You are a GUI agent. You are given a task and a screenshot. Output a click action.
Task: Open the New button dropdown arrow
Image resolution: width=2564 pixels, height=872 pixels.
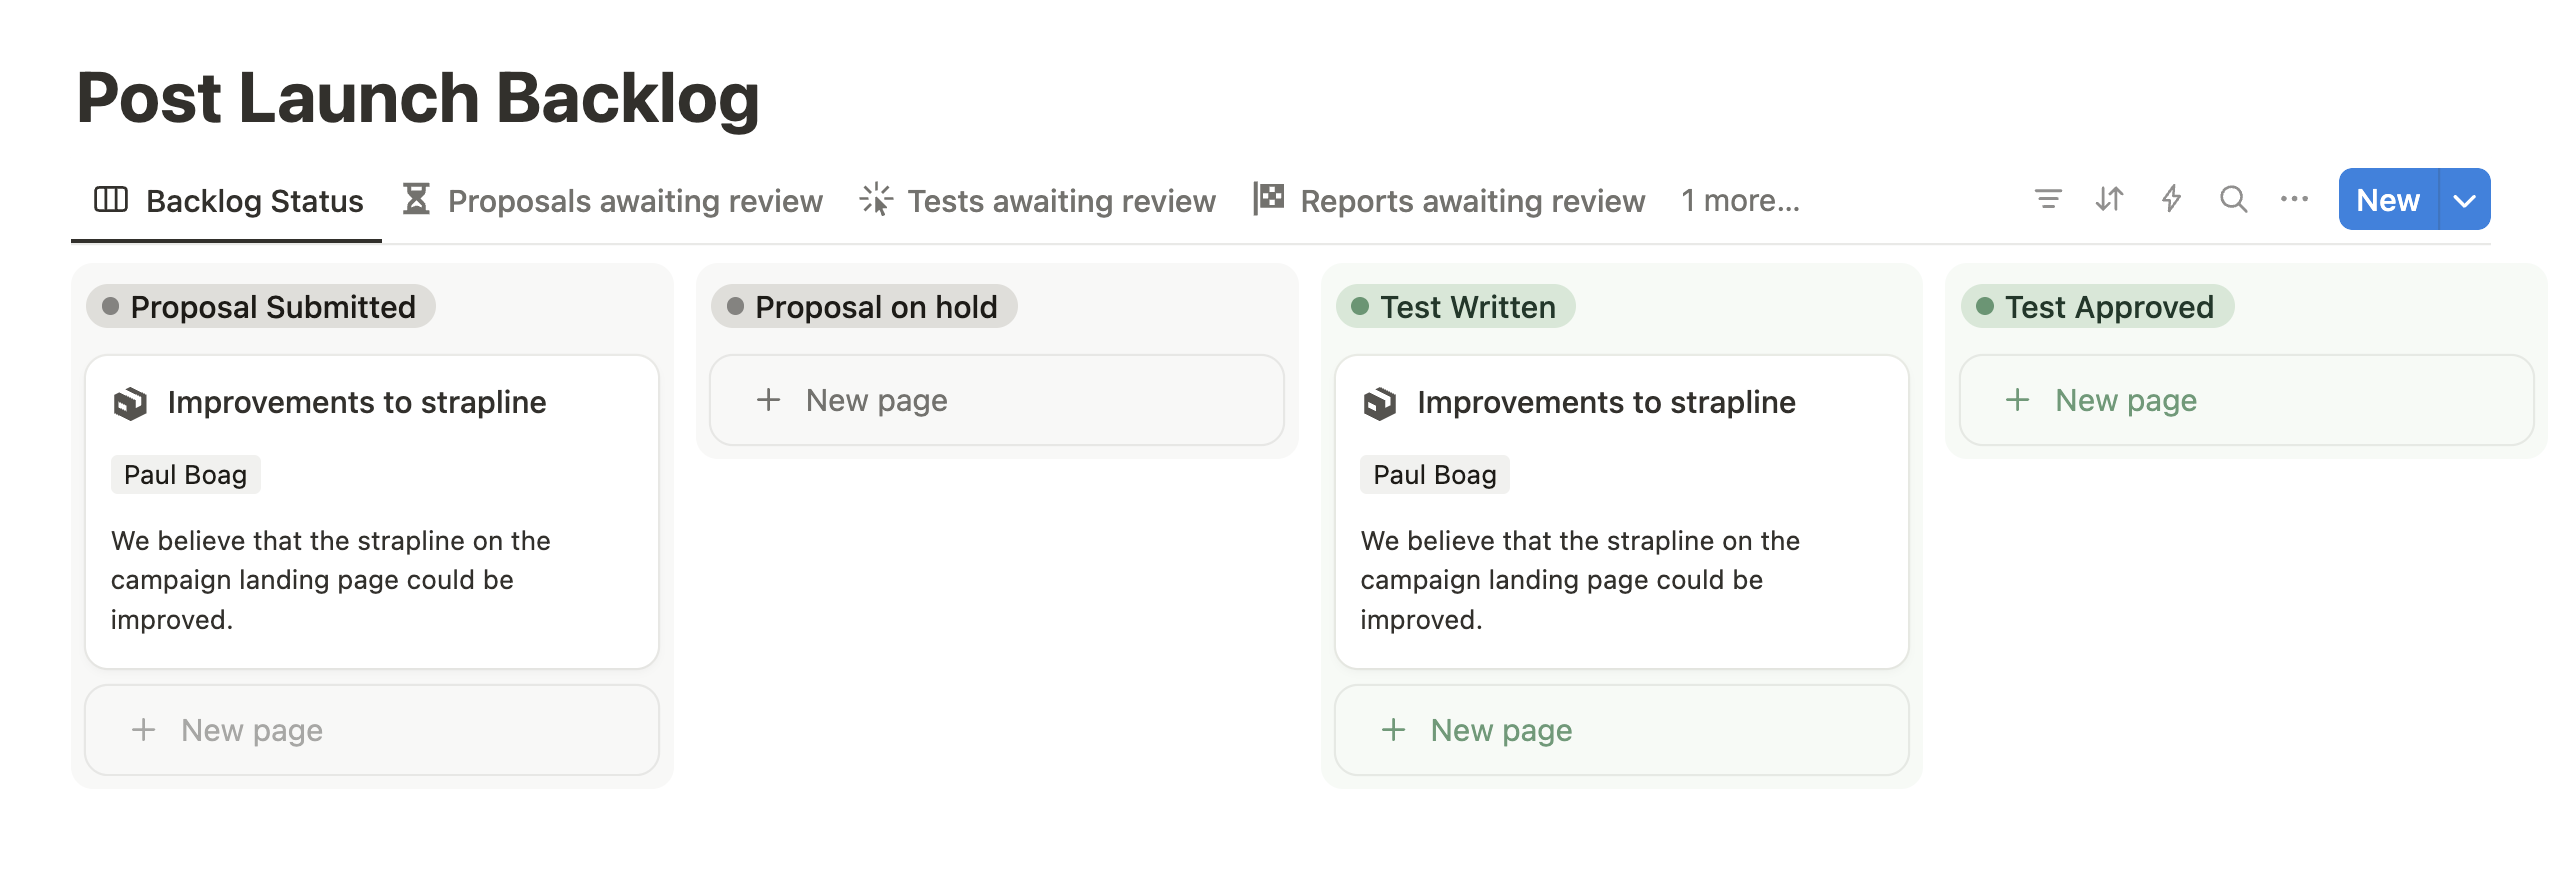coord(2462,199)
